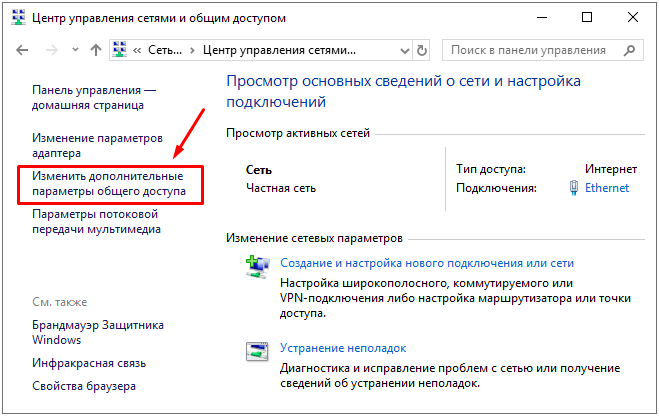Click the Ethernet plug icon
659x416 pixels.
573,188
